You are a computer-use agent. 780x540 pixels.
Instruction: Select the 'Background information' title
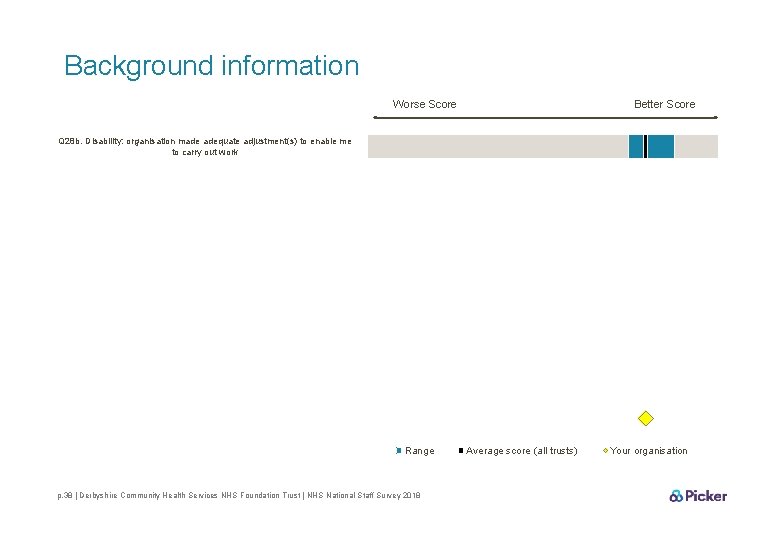(x=211, y=65)
